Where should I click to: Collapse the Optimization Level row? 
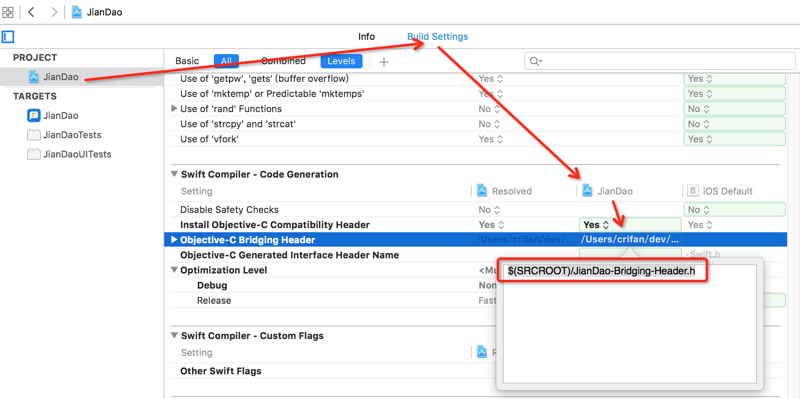click(x=174, y=270)
